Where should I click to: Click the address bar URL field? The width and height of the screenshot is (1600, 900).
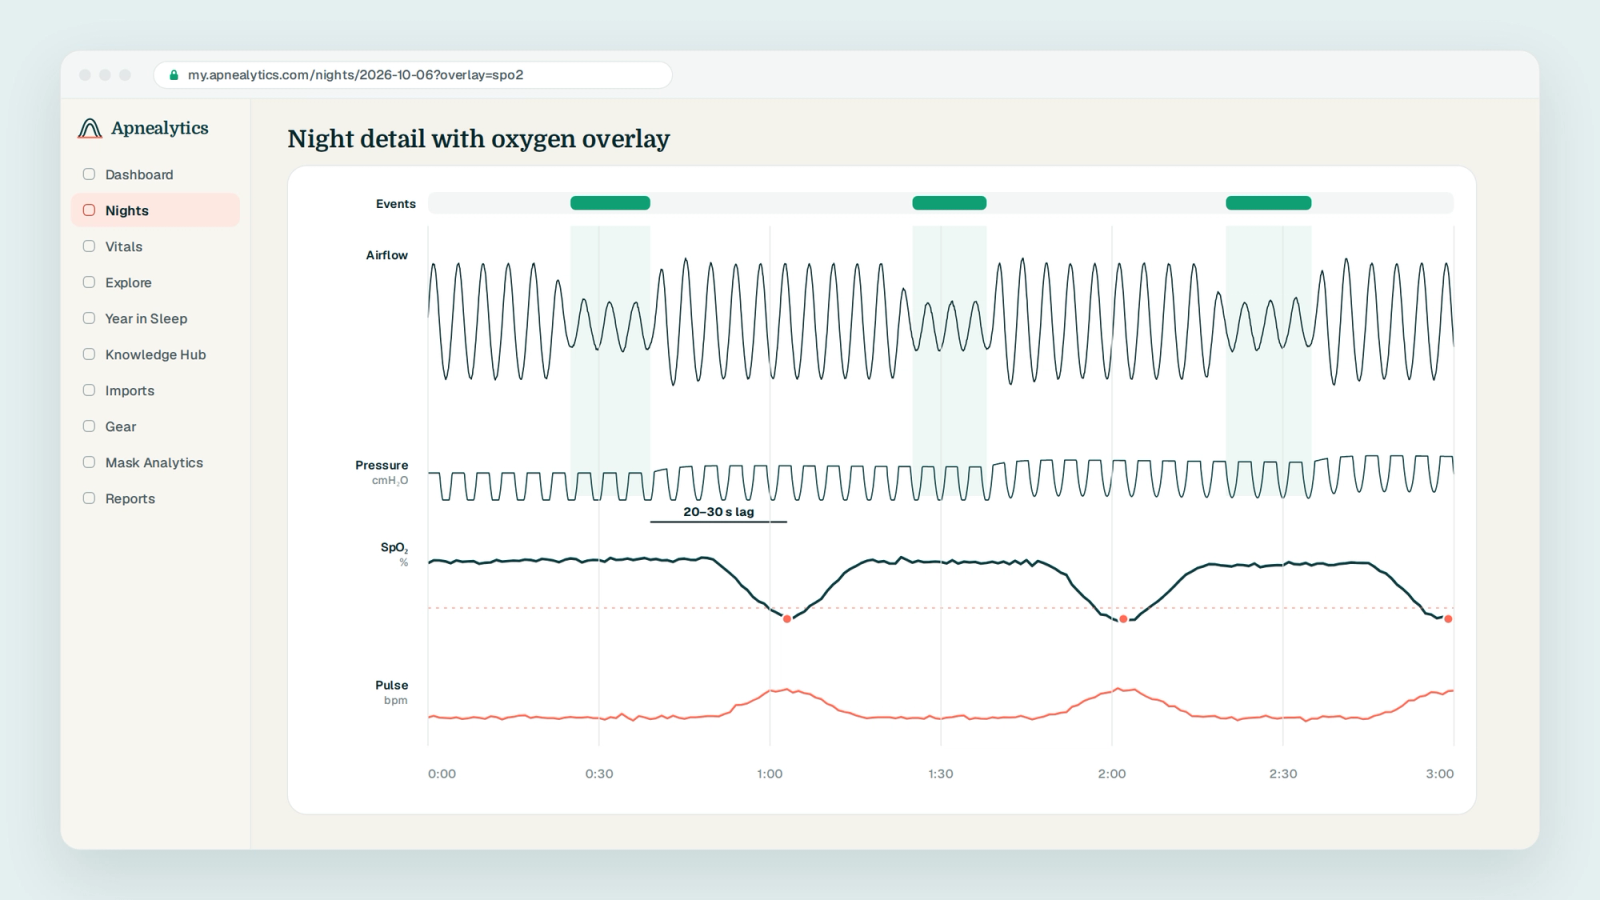click(412, 75)
